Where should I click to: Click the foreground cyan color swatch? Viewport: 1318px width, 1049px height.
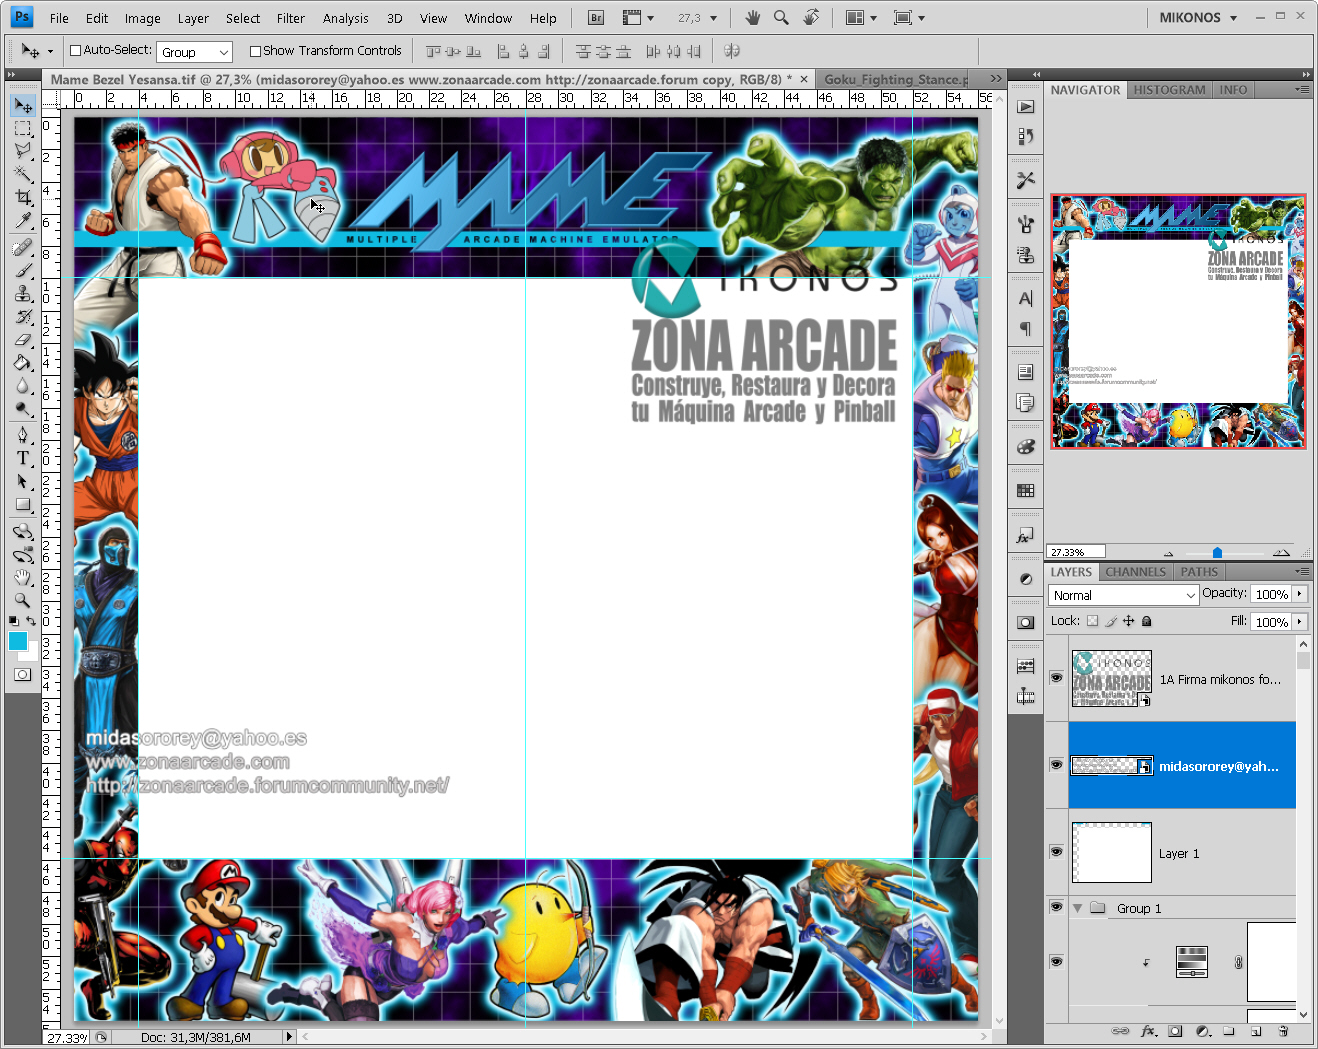(x=18, y=641)
